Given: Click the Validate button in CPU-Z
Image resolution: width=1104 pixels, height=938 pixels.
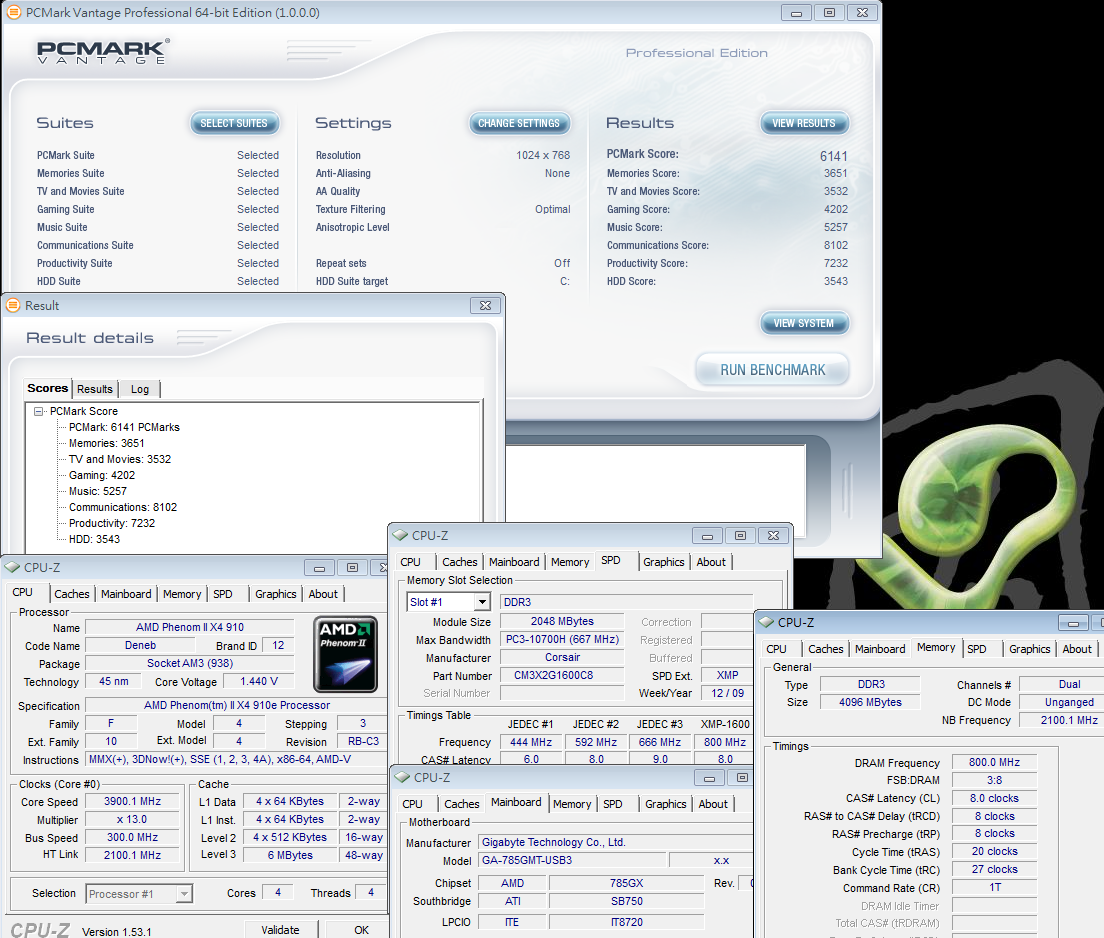Looking at the screenshot, I should [280, 930].
